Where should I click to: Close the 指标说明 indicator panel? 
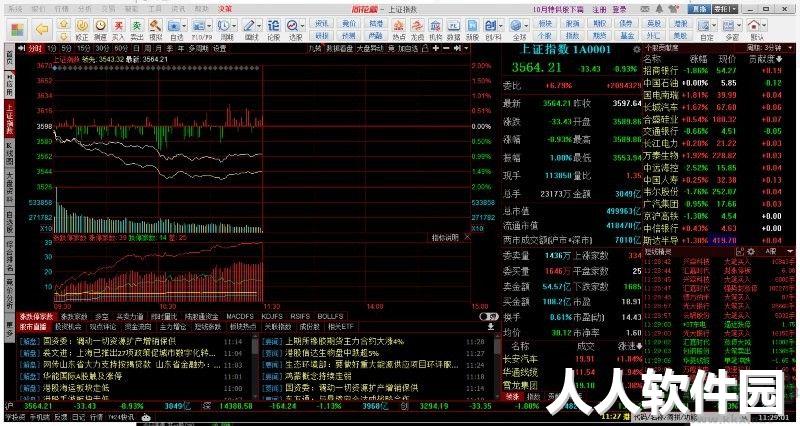[x=467, y=237]
